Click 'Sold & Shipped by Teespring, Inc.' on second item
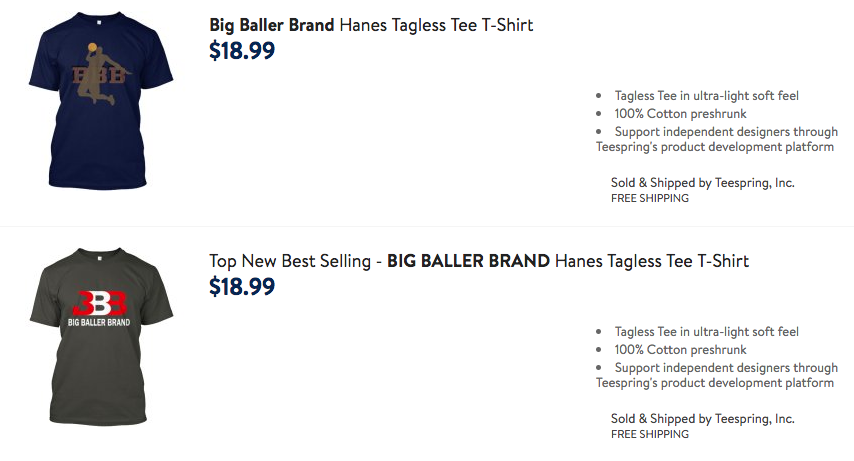 pyautogui.click(x=703, y=418)
